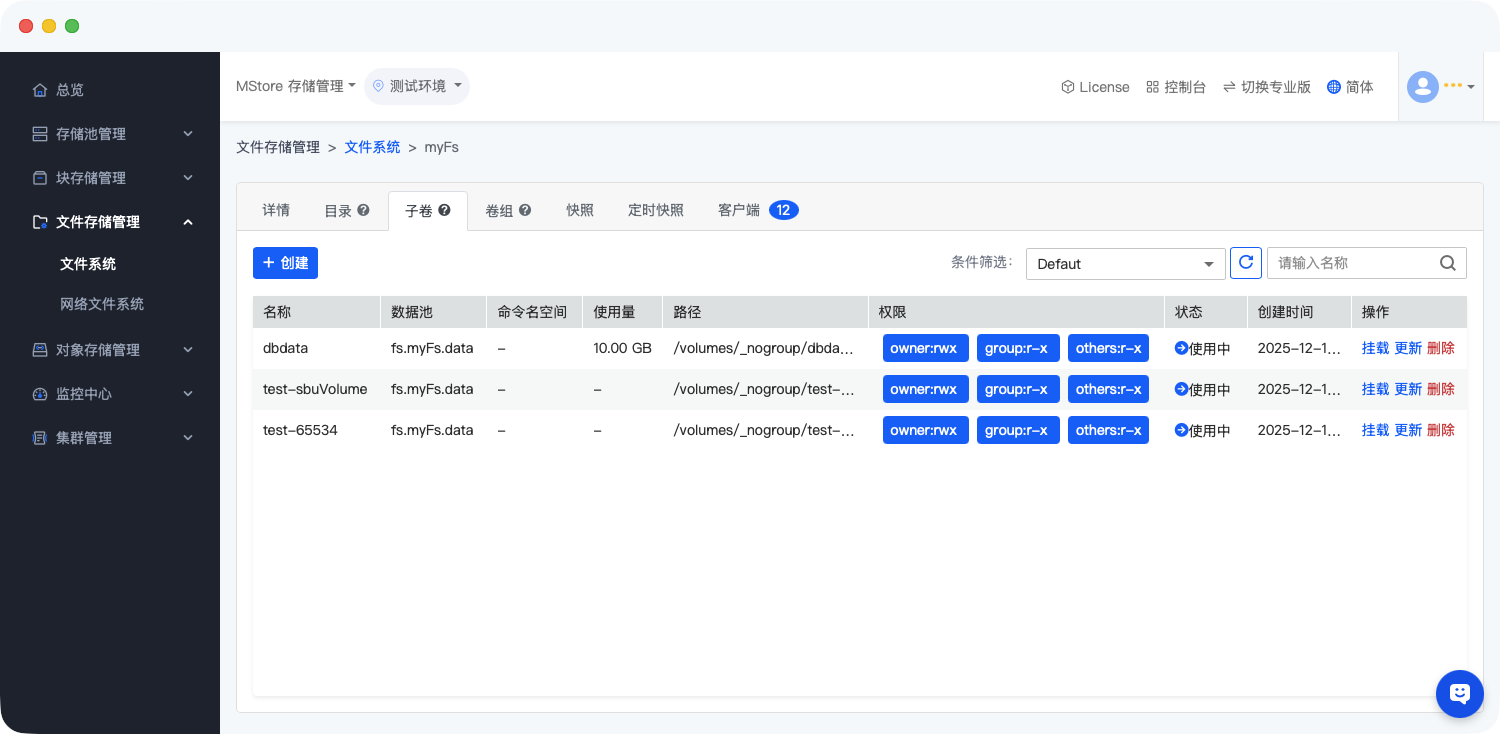This screenshot has width=1500, height=734.
Task: Switch to professional edition via 切换专业版
Action: coord(1266,87)
